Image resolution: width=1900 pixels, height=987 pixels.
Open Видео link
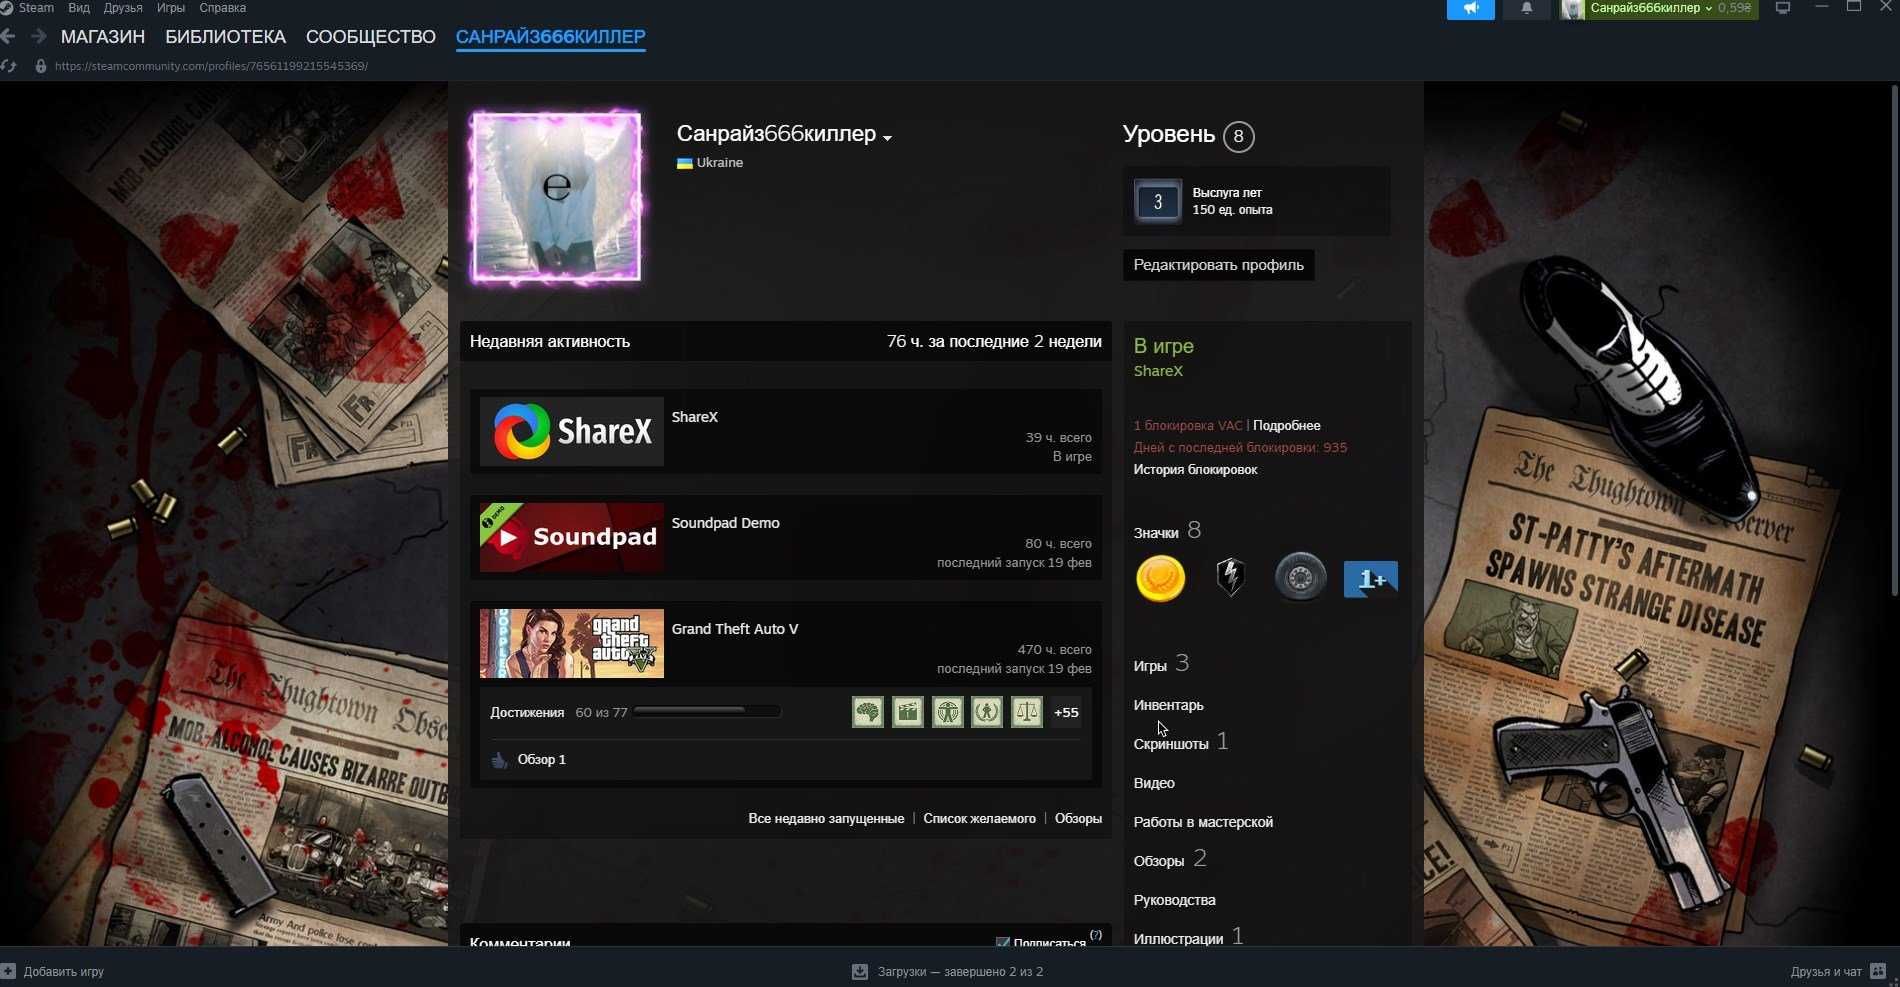point(1154,783)
